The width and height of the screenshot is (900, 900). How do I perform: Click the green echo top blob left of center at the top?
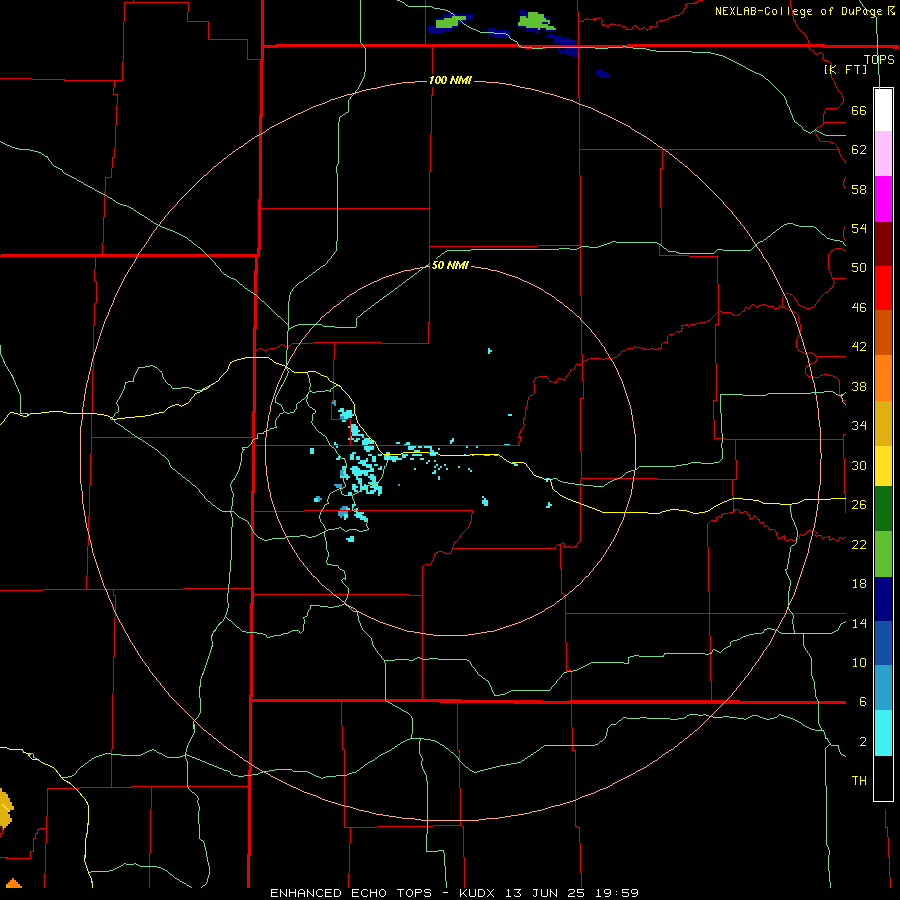tap(450, 22)
